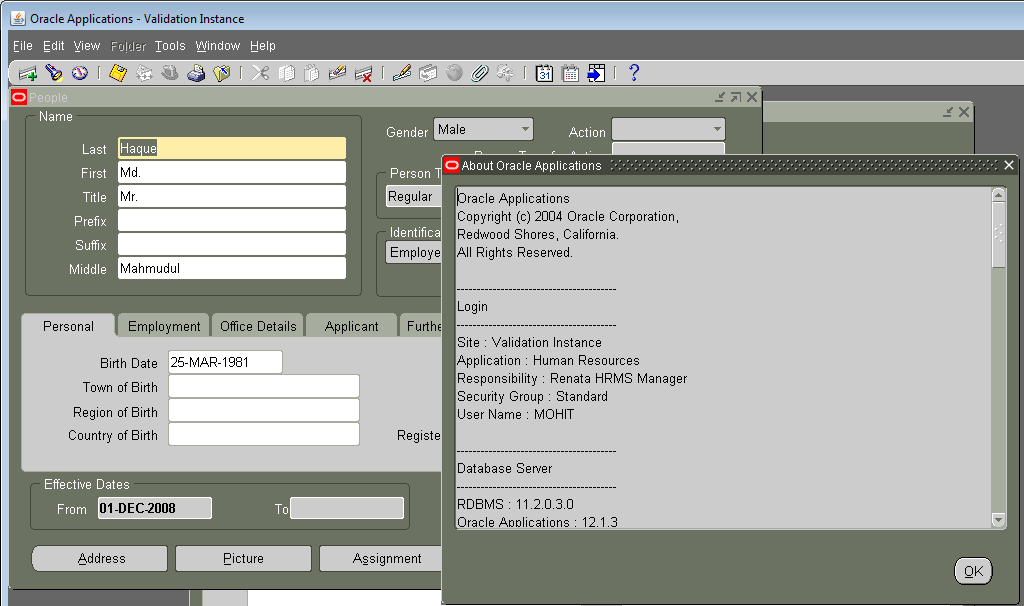Click the Save toolbar icon

tap(118, 72)
